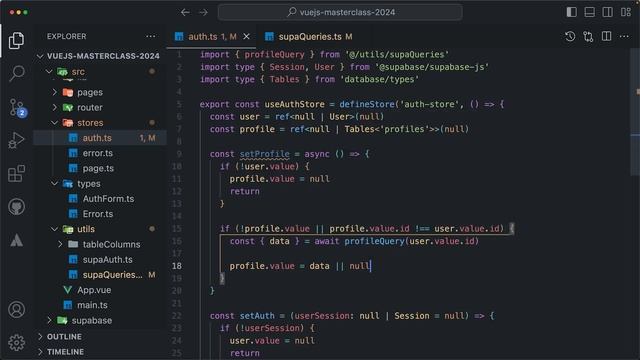Open Source Control view with 2 changes
The height and width of the screenshot is (360, 640).
pyautogui.click(x=17, y=108)
